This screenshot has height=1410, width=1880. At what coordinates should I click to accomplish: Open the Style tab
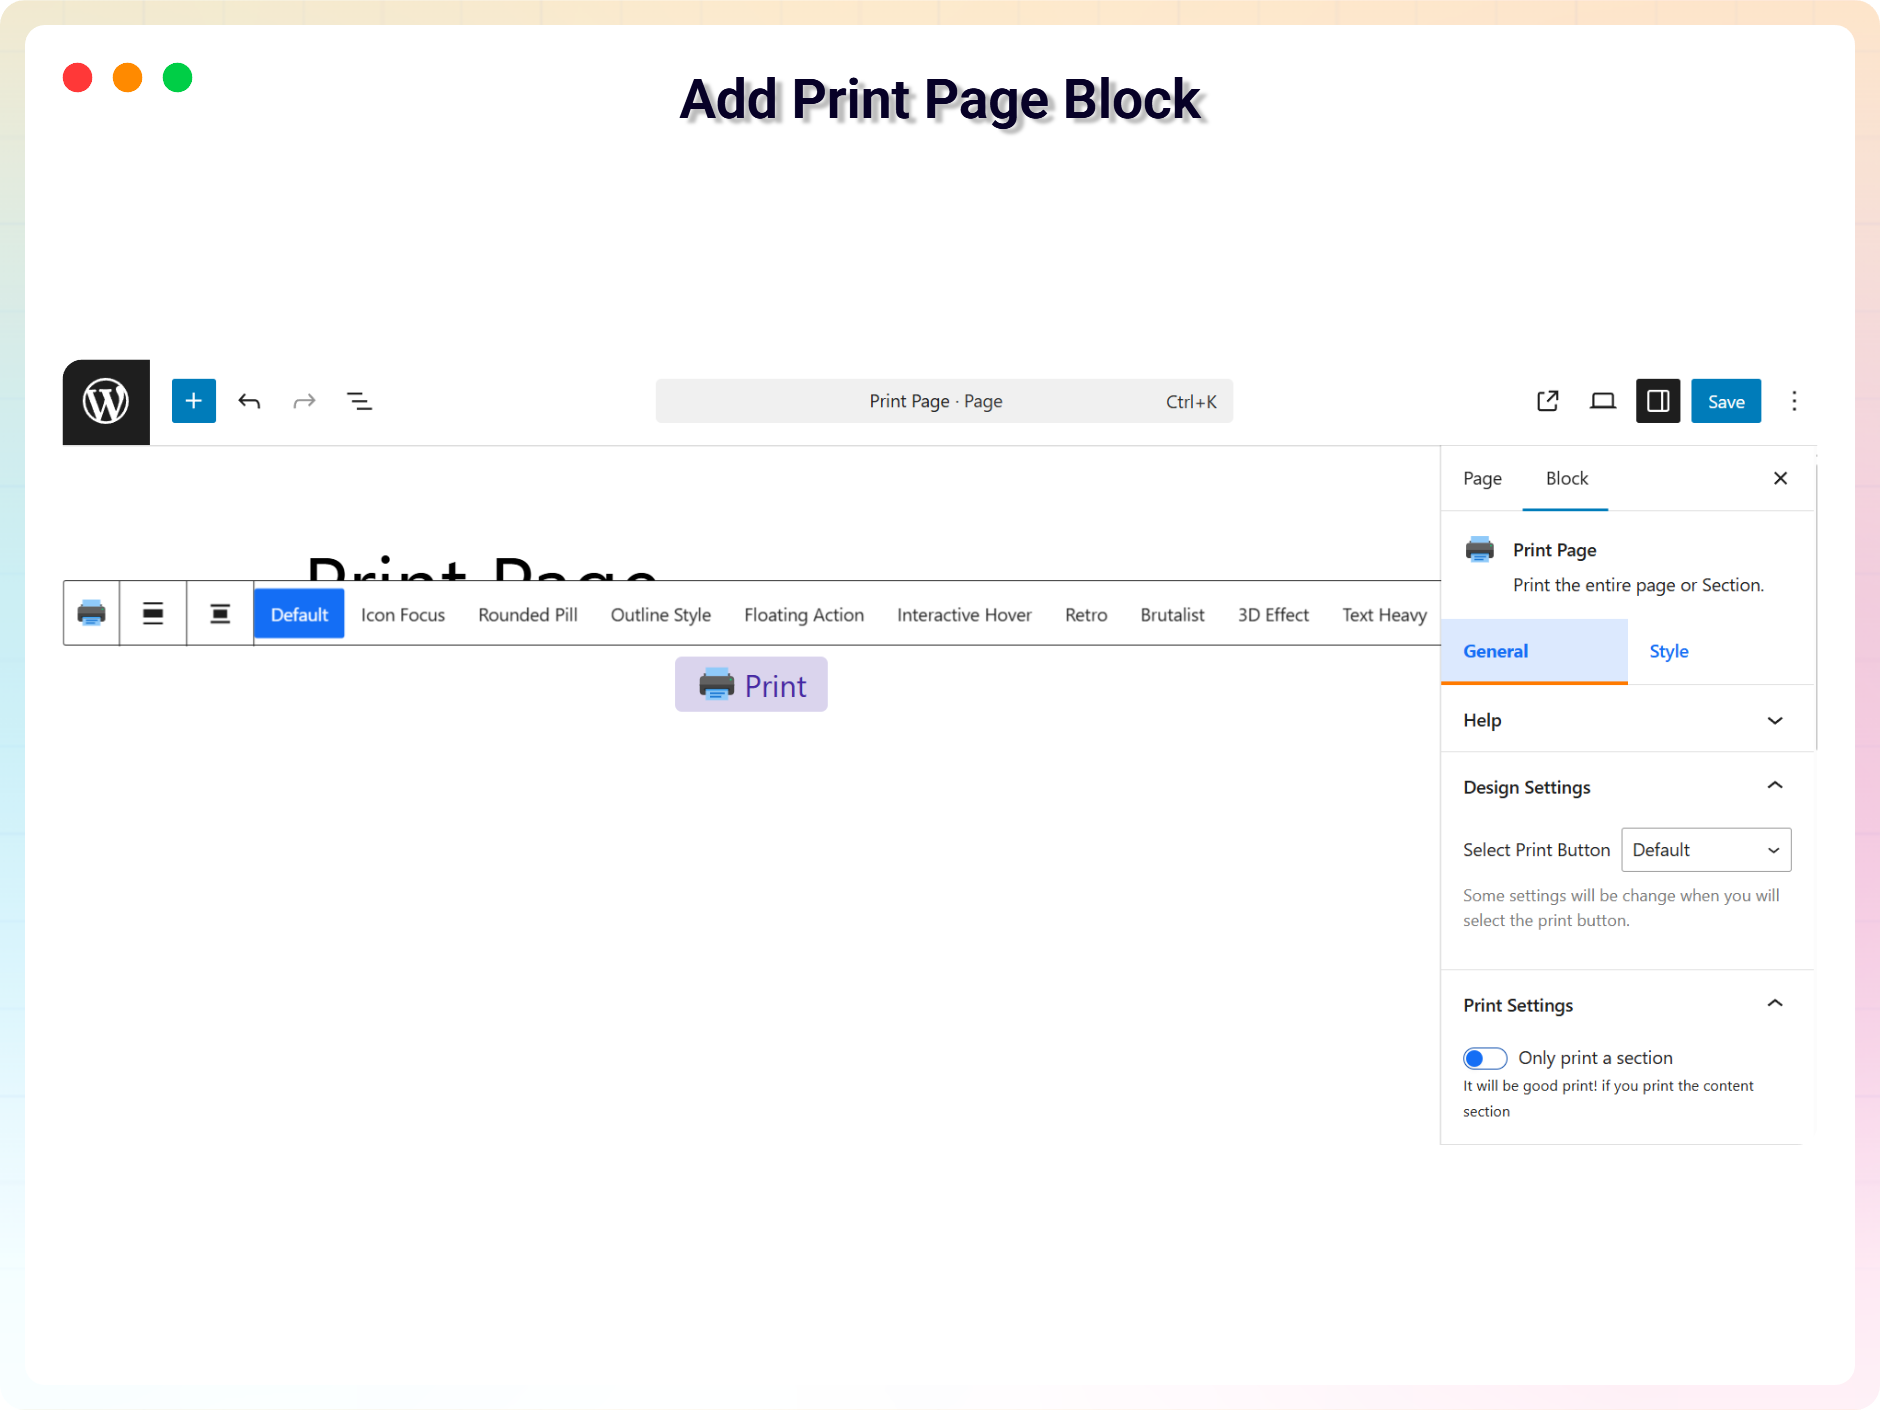click(1668, 651)
